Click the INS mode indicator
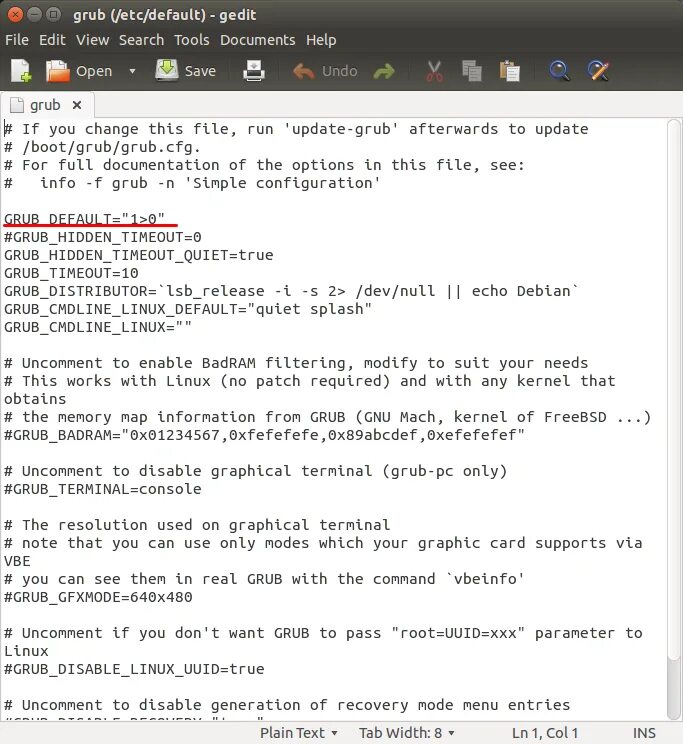Viewport: 683px width, 744px height. pos(644,733)
